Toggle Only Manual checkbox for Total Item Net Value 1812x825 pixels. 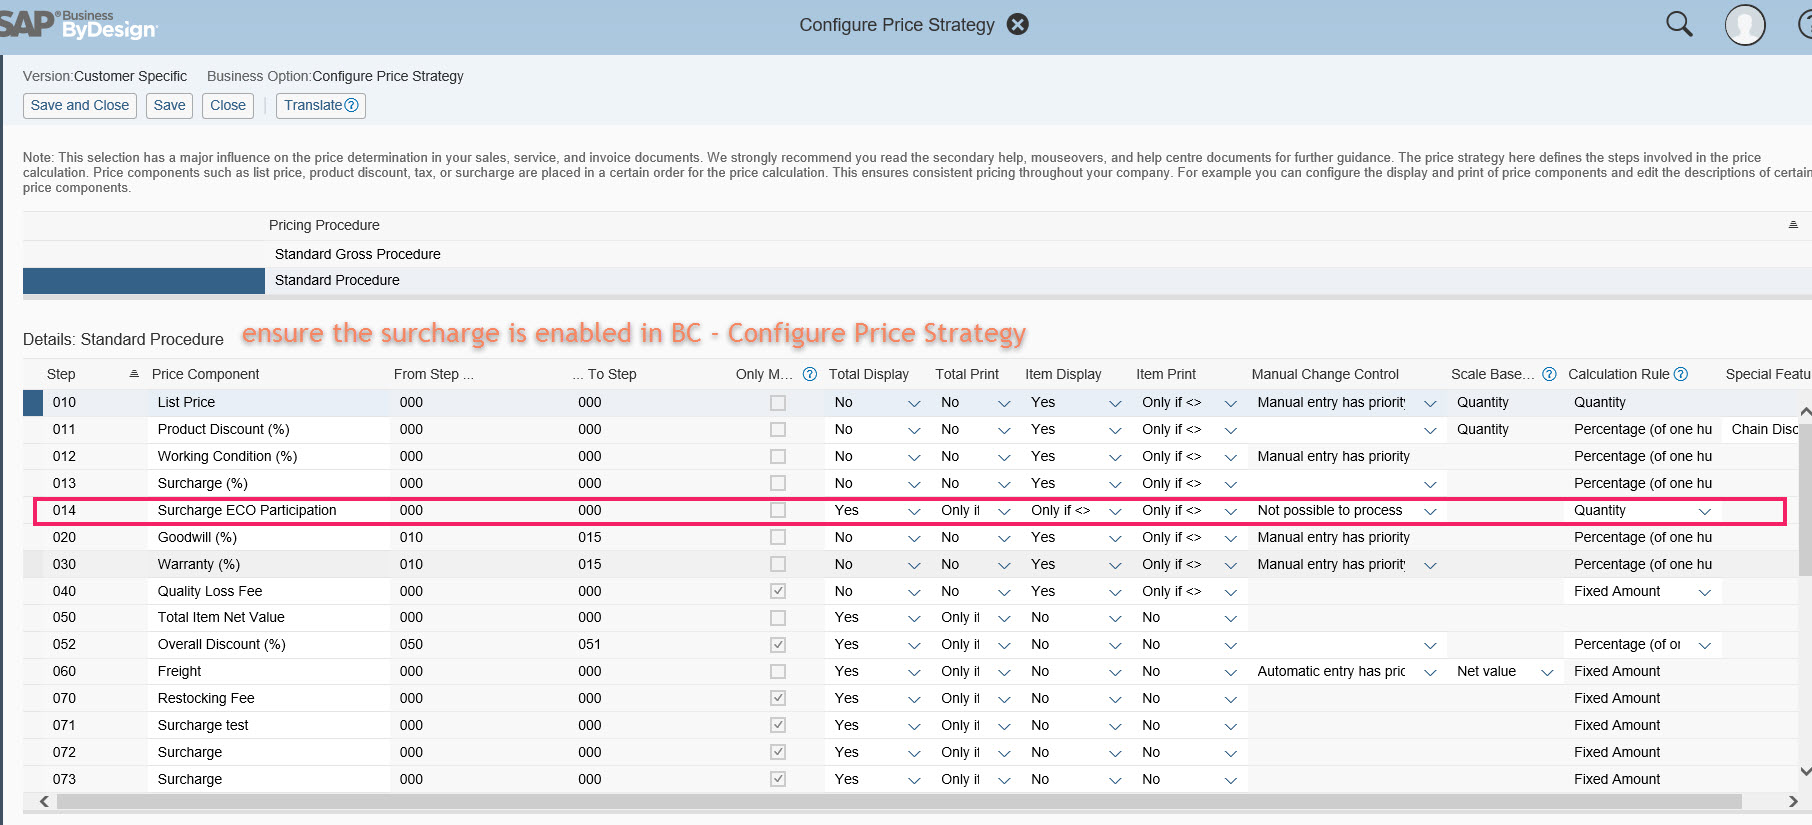pyautogui.click(x=778, y=618)
